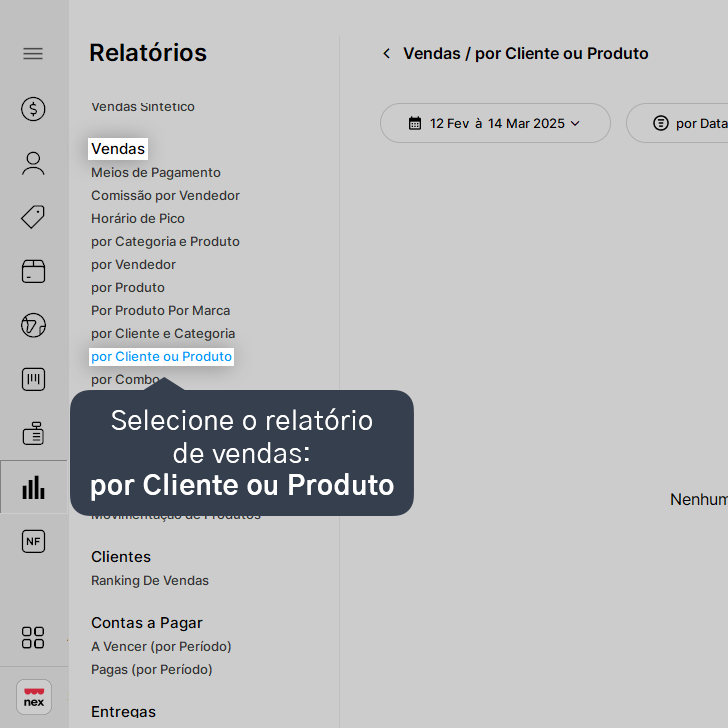The height and width of the screenshot is (728, 728).
Task: Open the reports bar chart icon
Action: point(33,487)
